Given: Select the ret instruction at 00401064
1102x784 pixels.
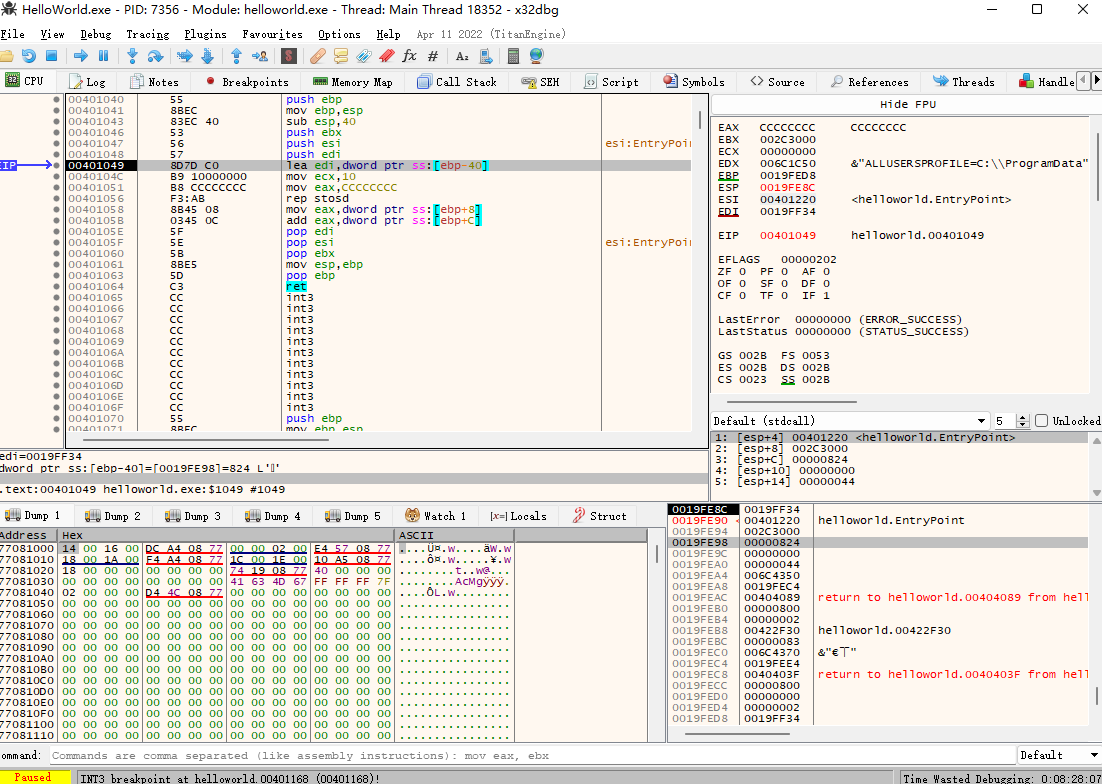Looking at the screenshot, I should pyautogui.click(x=380, y=286).
